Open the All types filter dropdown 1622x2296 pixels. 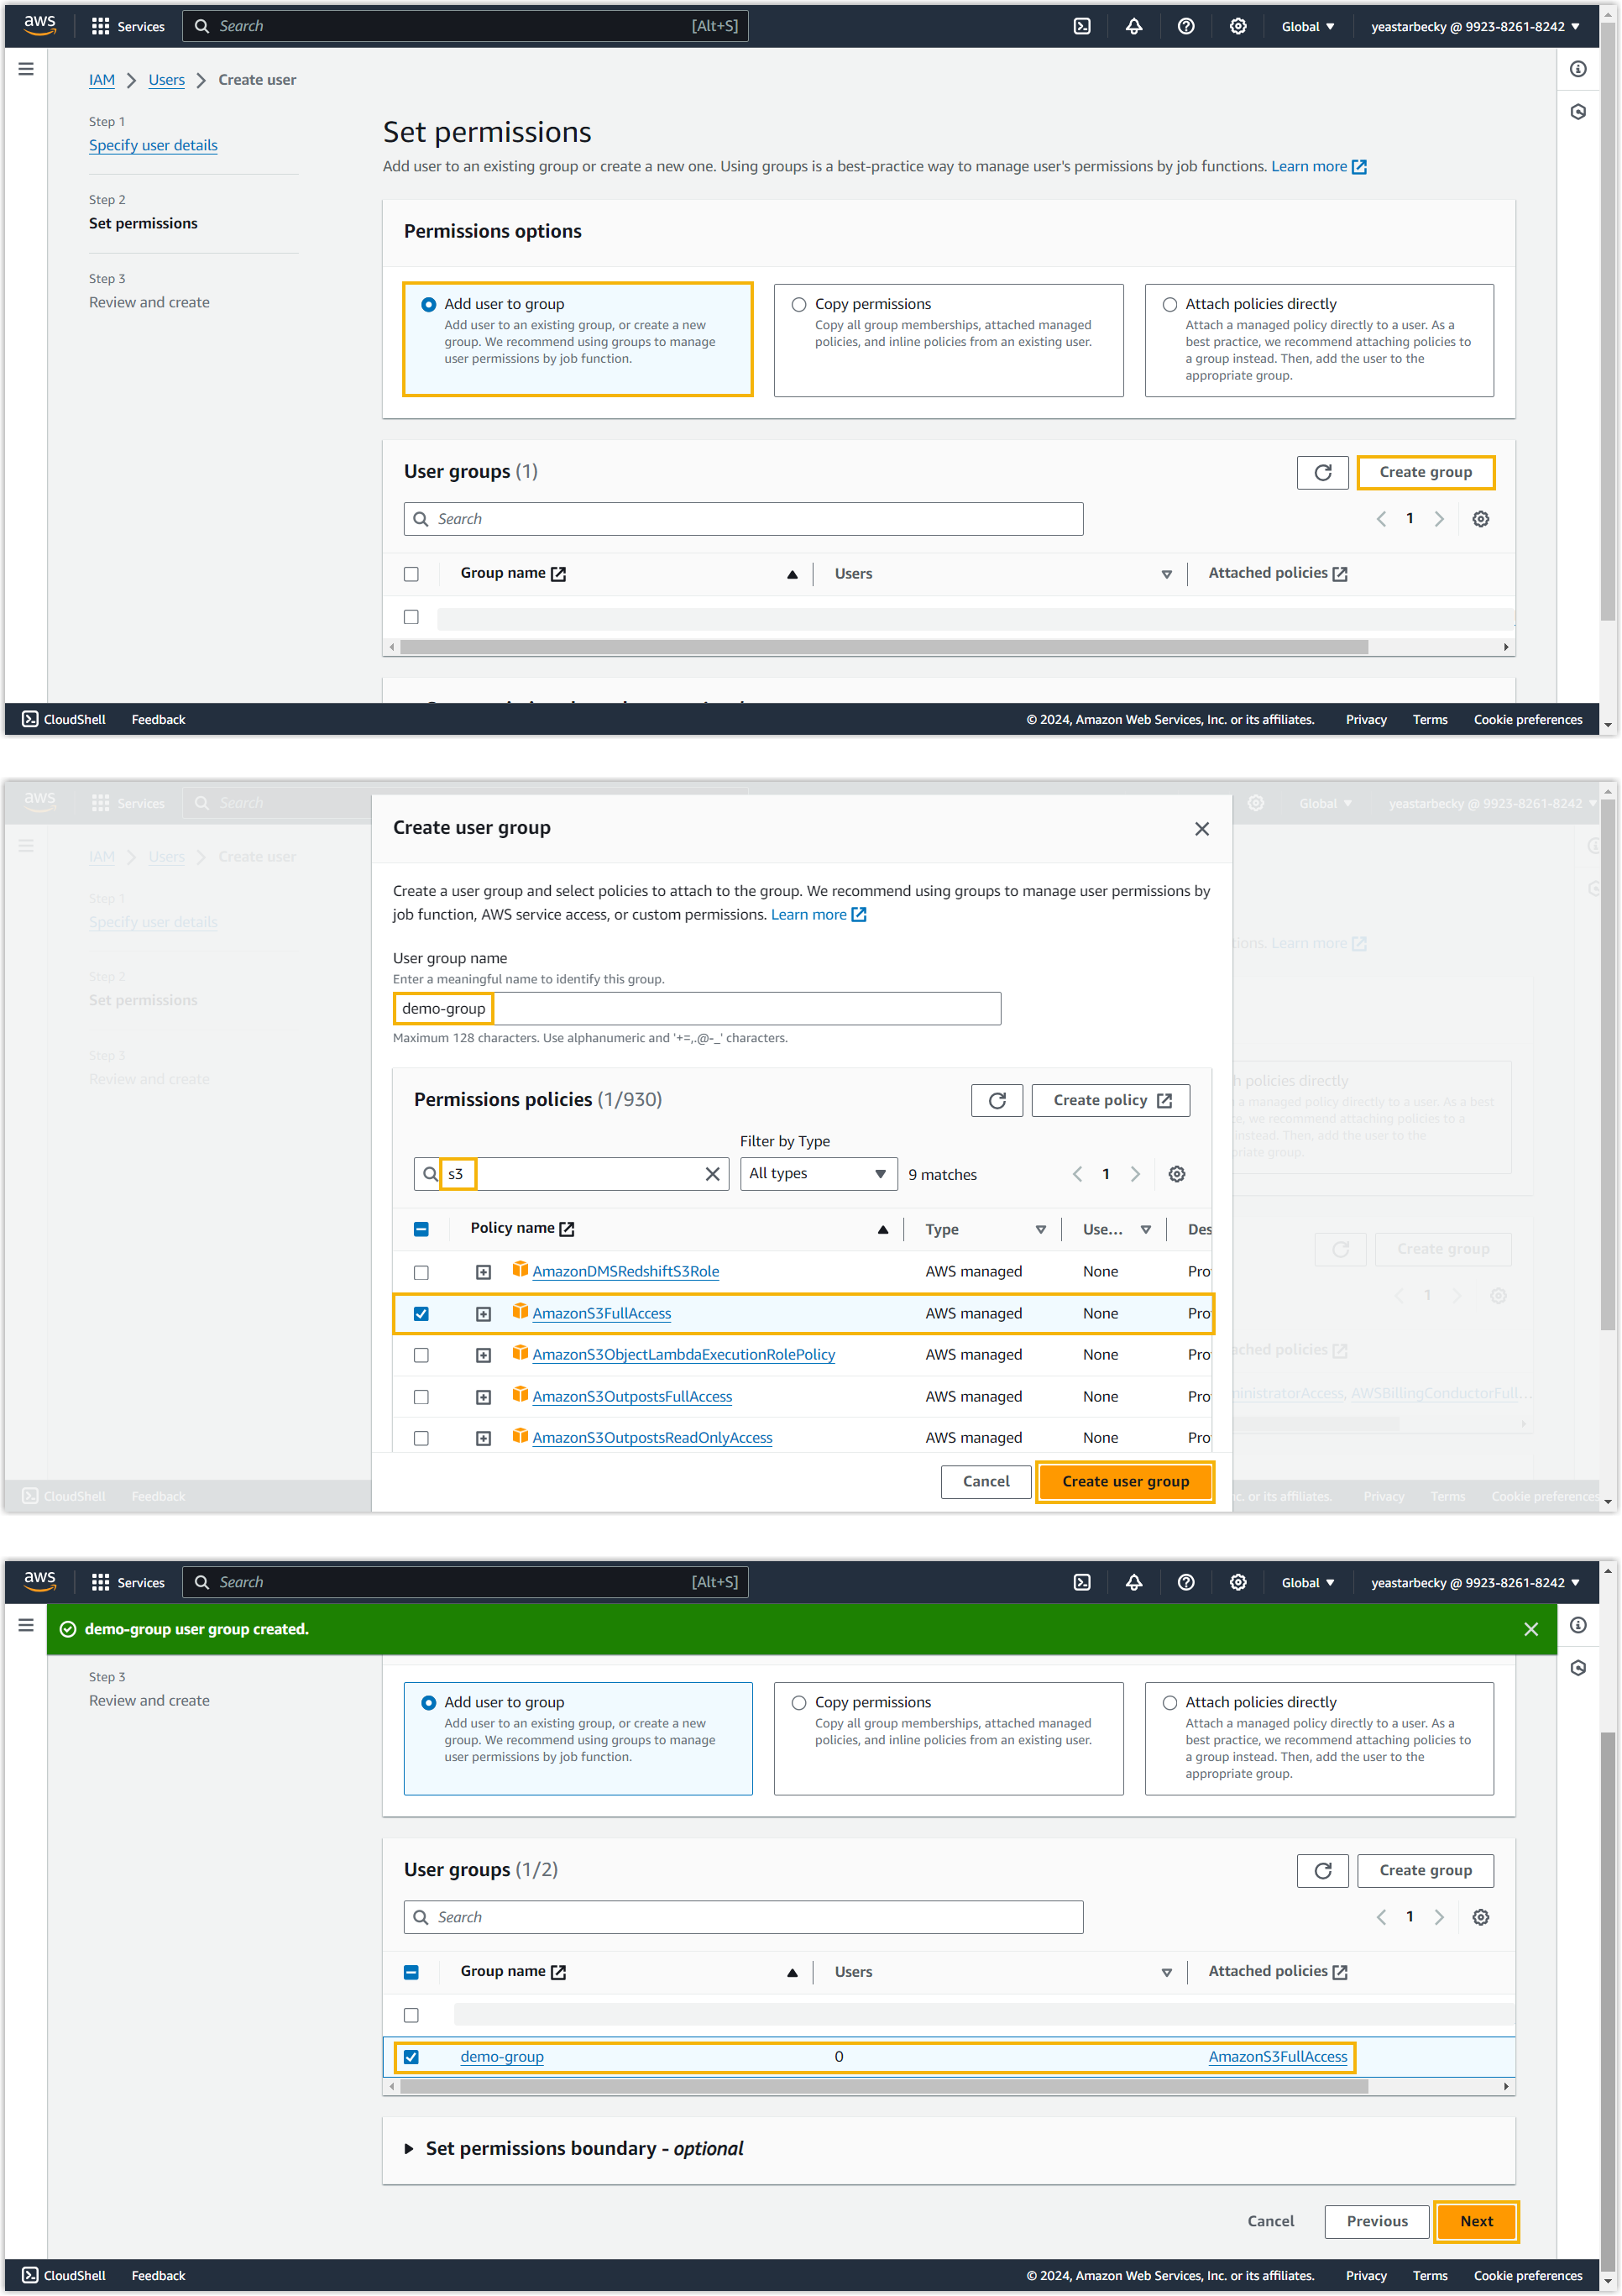coord(817,1174)
